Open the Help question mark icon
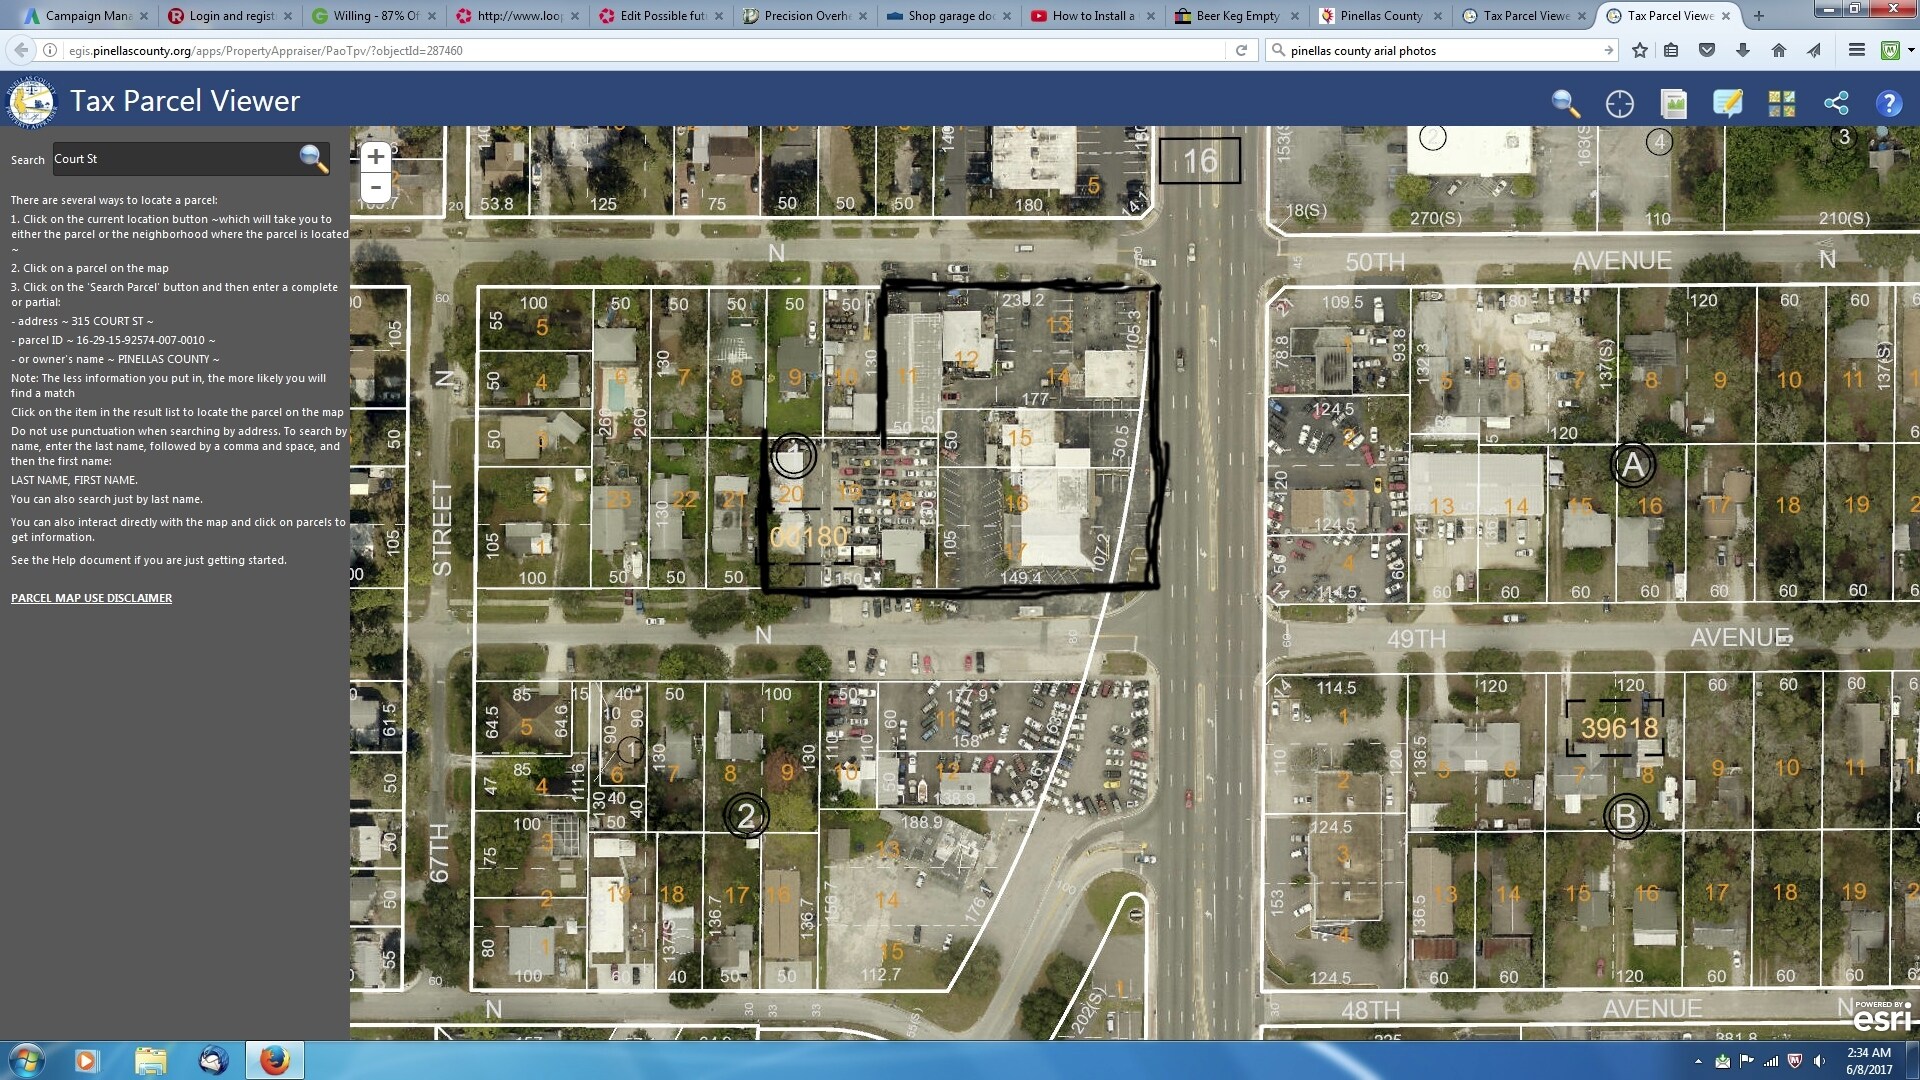The height and width of the screenshot is (1080, 1920). tap(1890, 103)
